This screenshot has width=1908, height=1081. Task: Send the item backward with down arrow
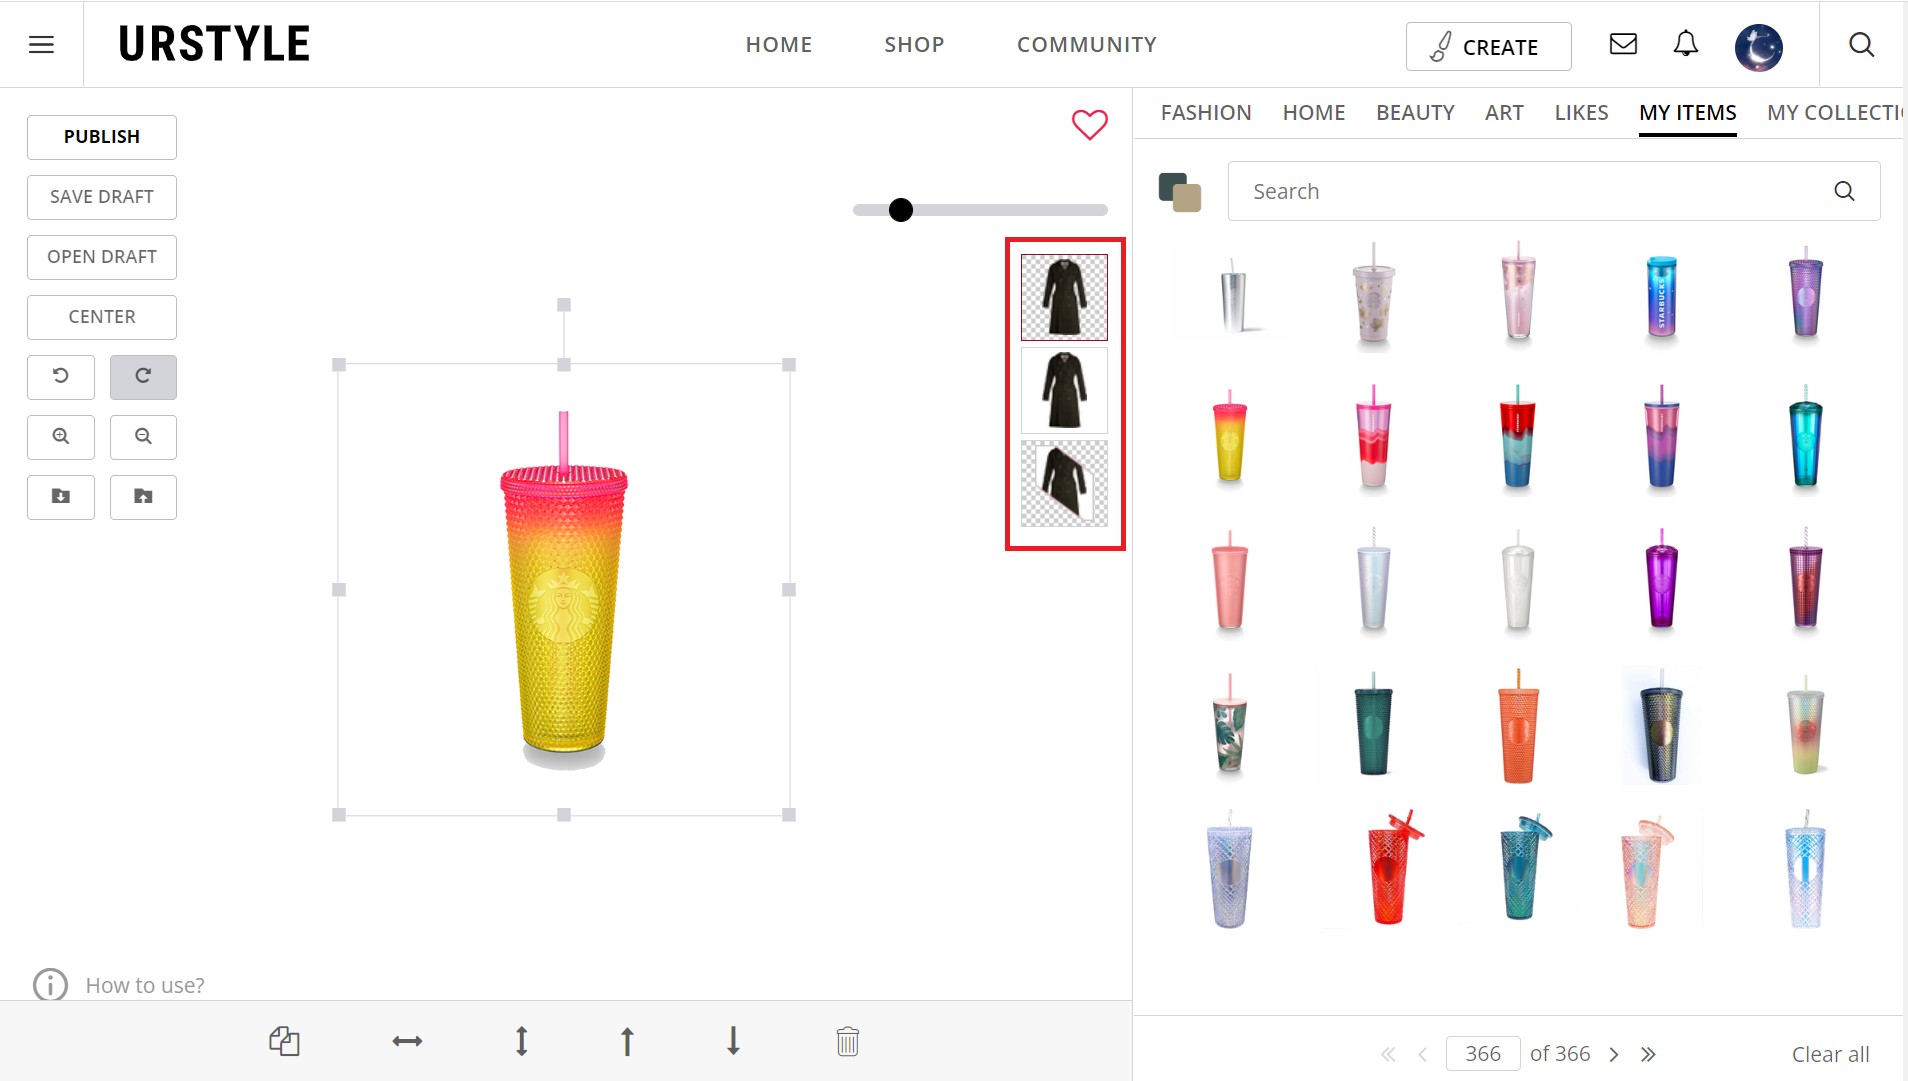point(733,1041)
